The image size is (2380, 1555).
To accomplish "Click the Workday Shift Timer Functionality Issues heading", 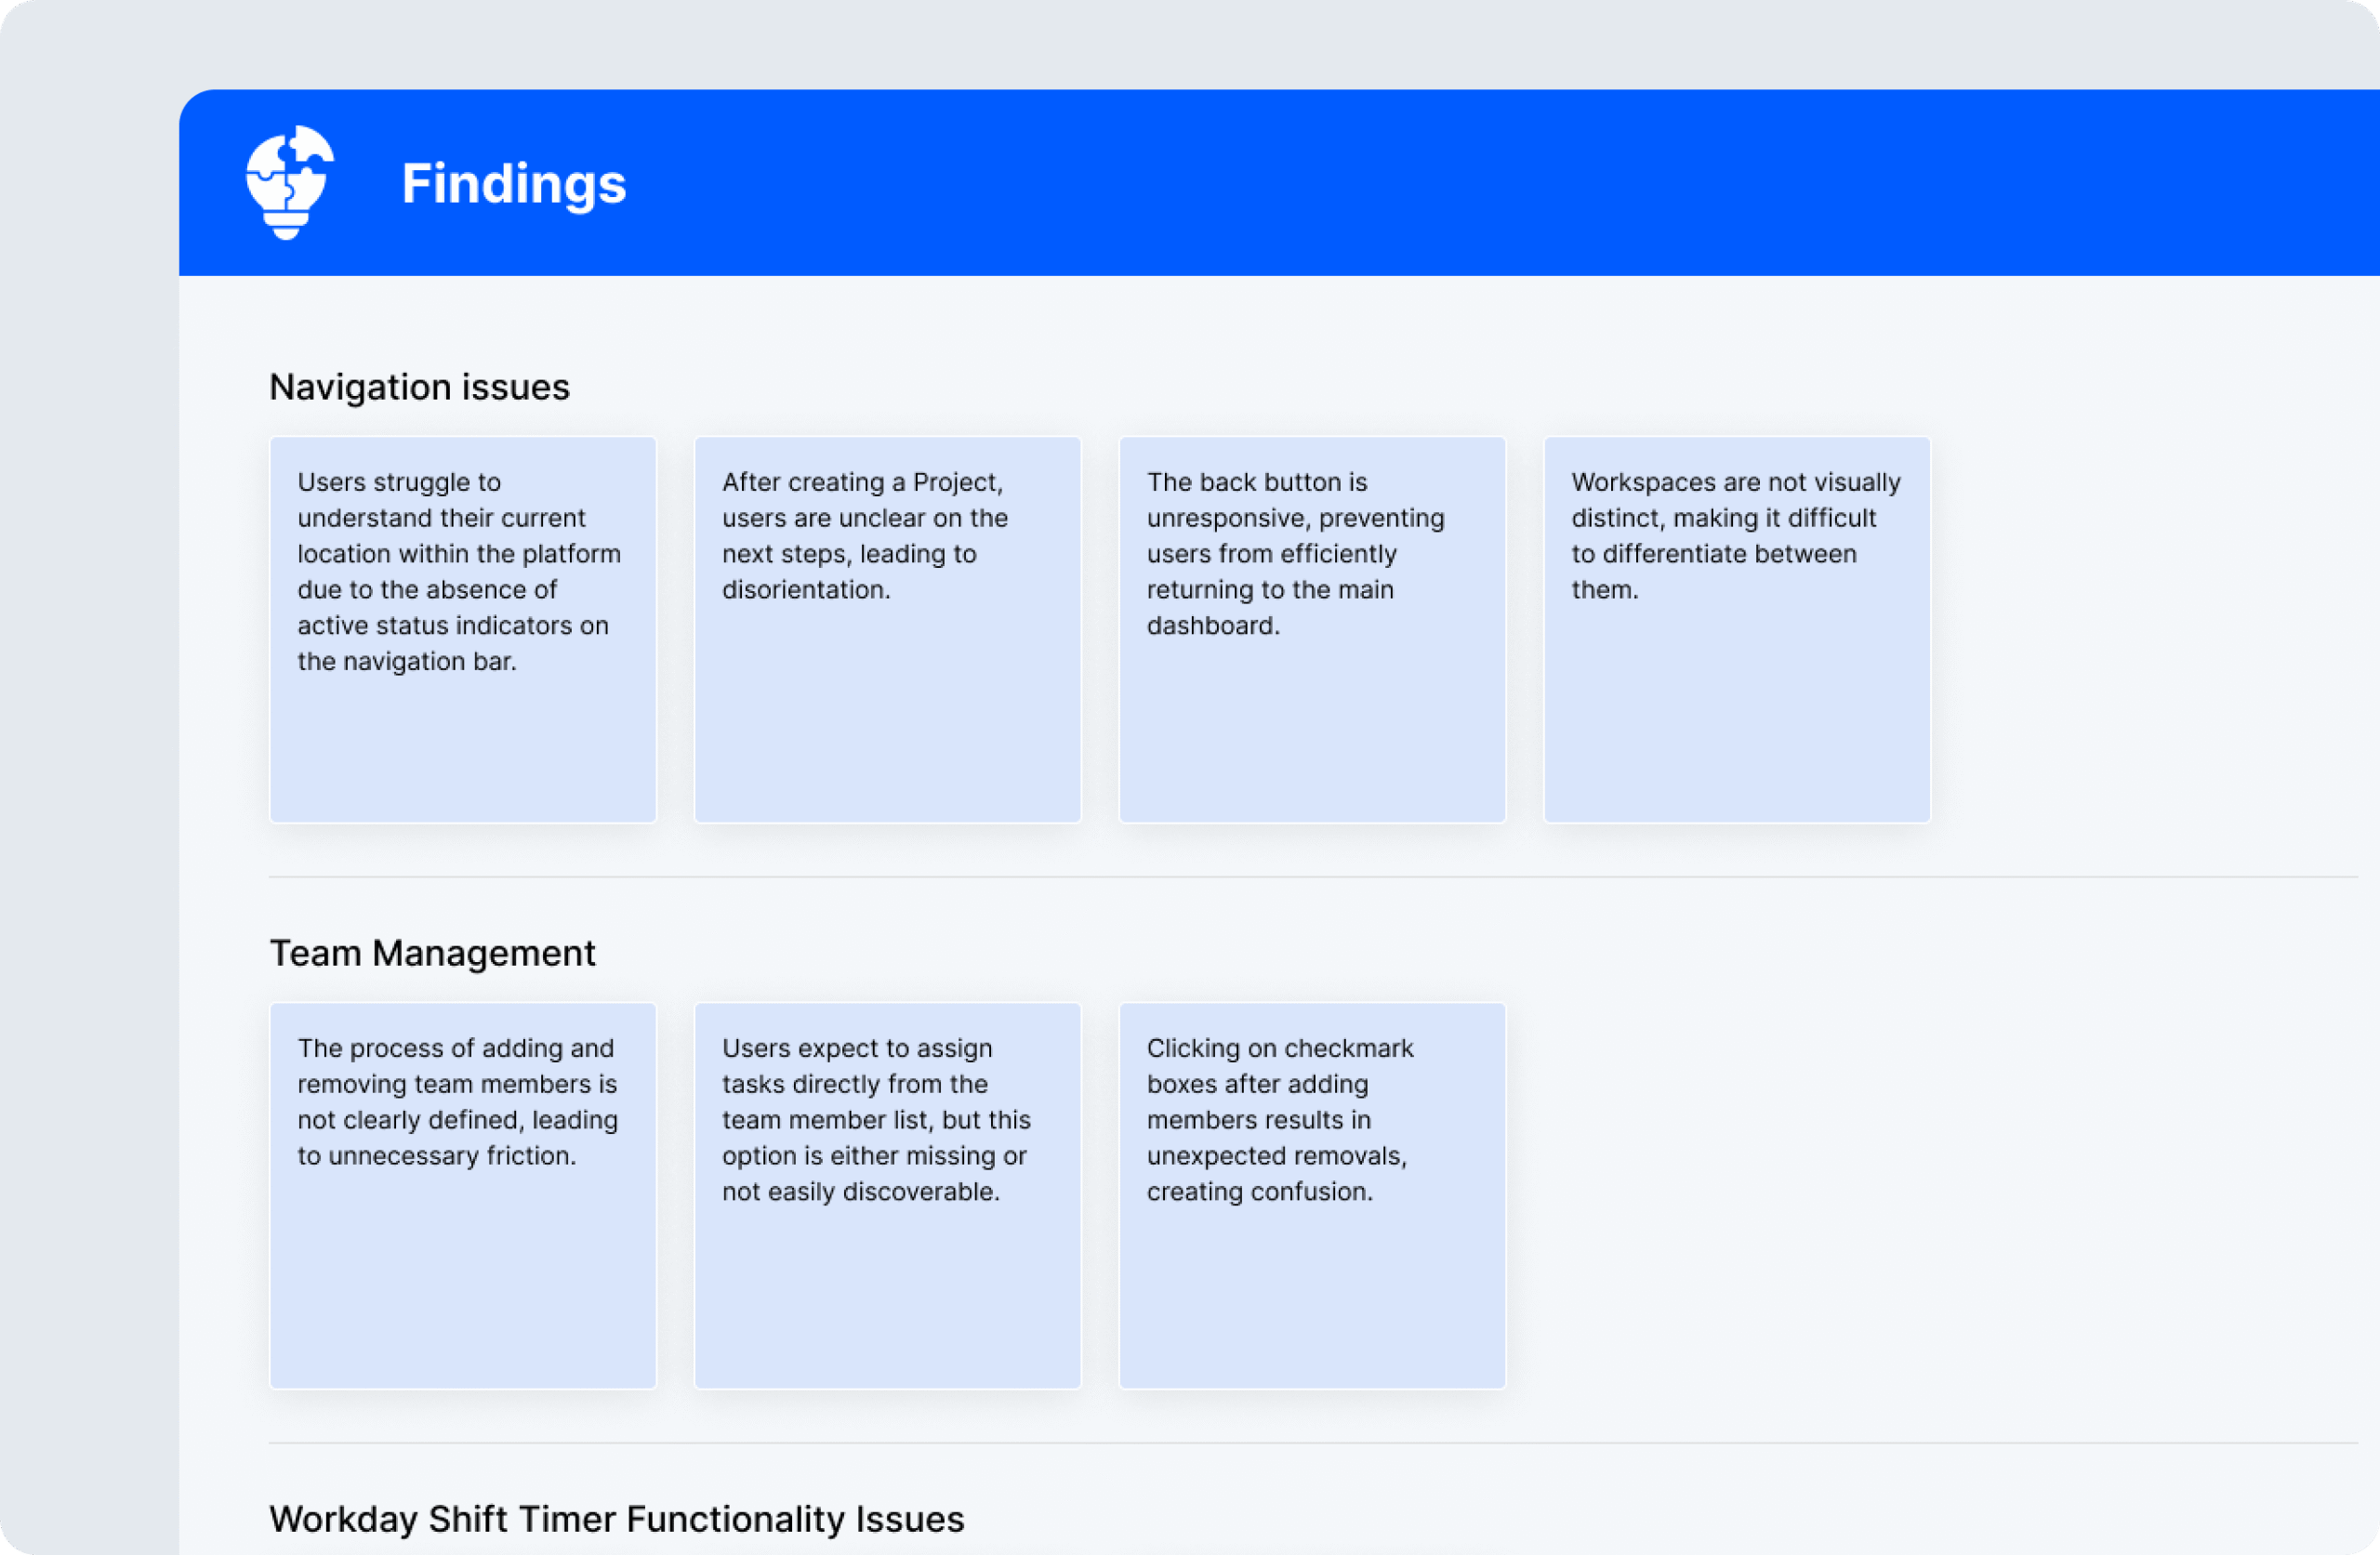I will pyautogui.click(x=617, y=1519).
